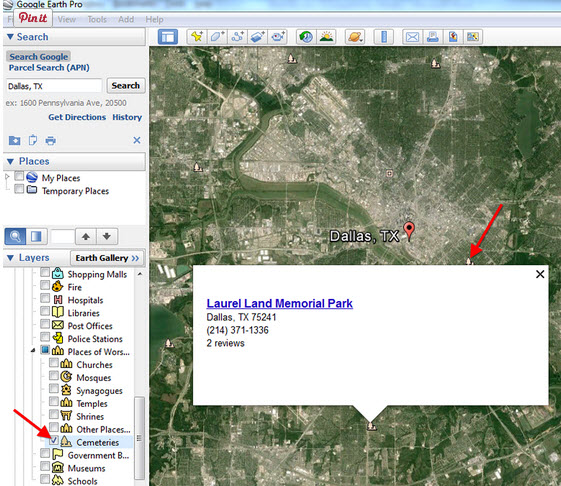Check the Museums layer checkbox
Image resolution: width=561 pixels, height=486 pixels.
[x=45, y=466]
